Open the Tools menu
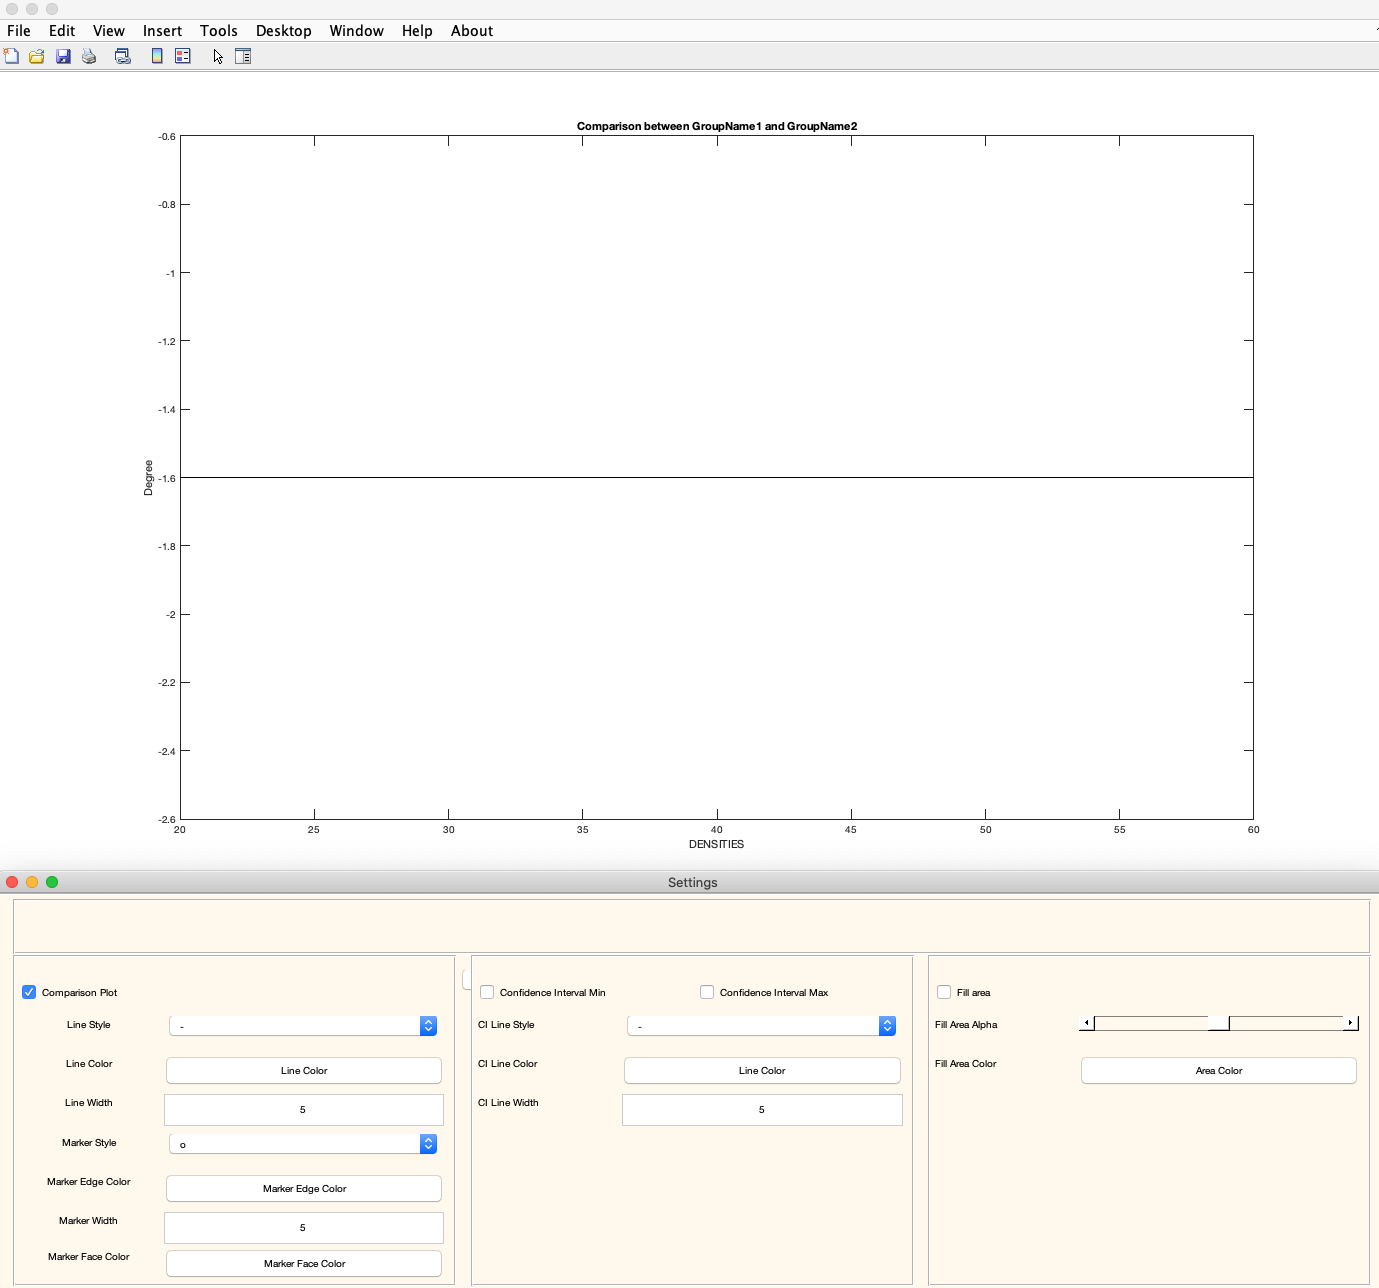 [x=219, y=30]
